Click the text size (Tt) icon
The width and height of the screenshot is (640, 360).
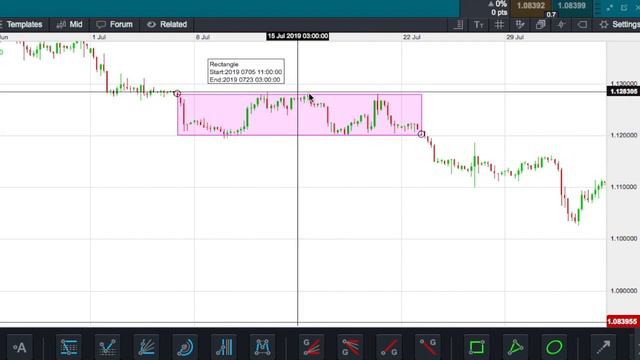478,25
